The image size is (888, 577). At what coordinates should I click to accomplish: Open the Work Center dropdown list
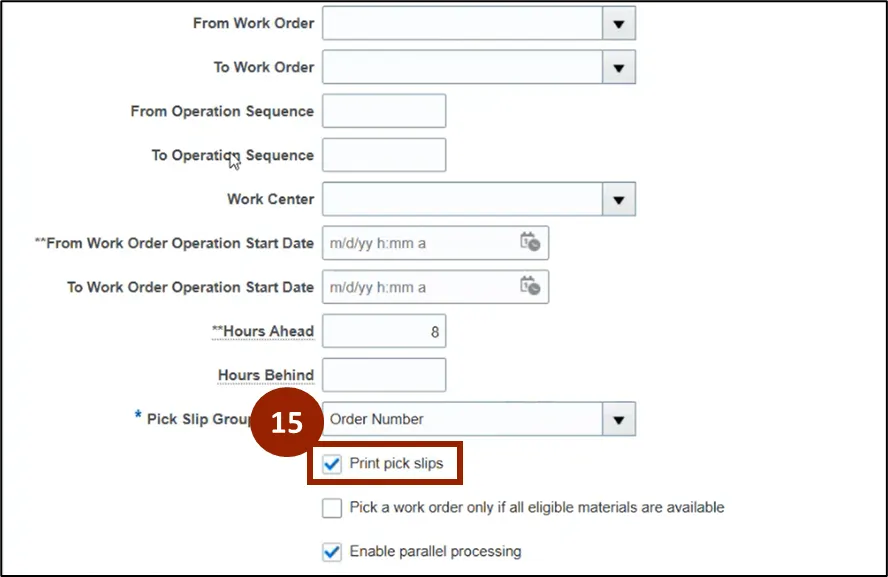point(619,199)
